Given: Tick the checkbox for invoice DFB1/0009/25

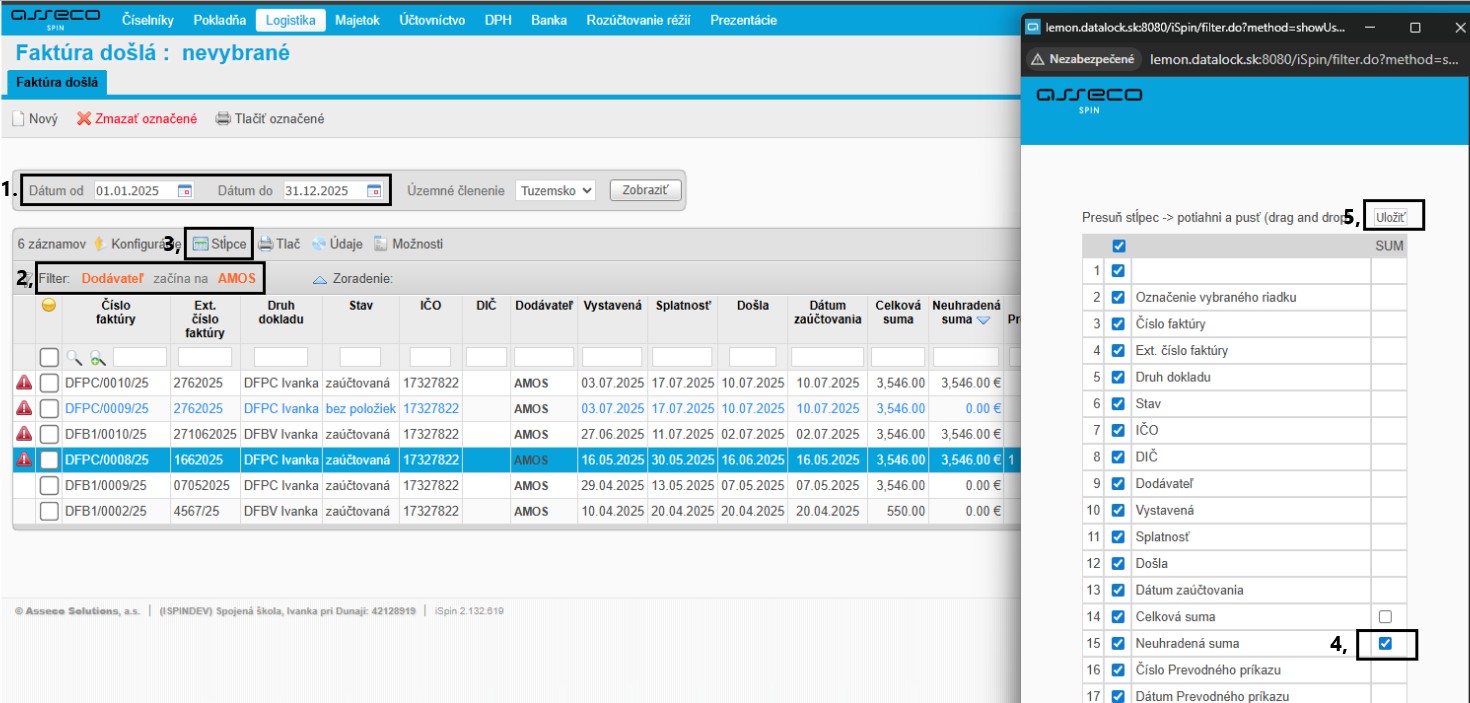Looking at the screenshot, I should 50,485.
